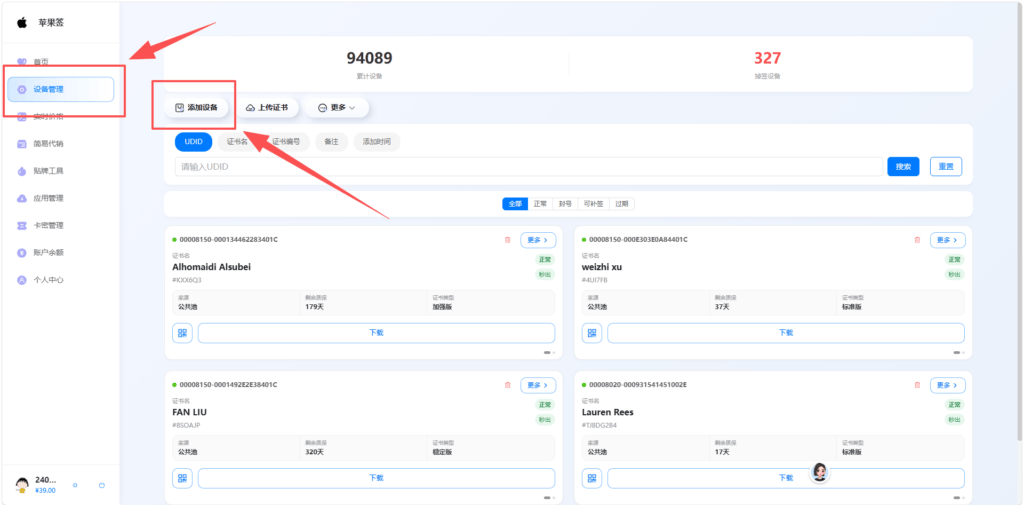
Task: Click the floating assistant avatar icon
Action: (x=820, y=472)
